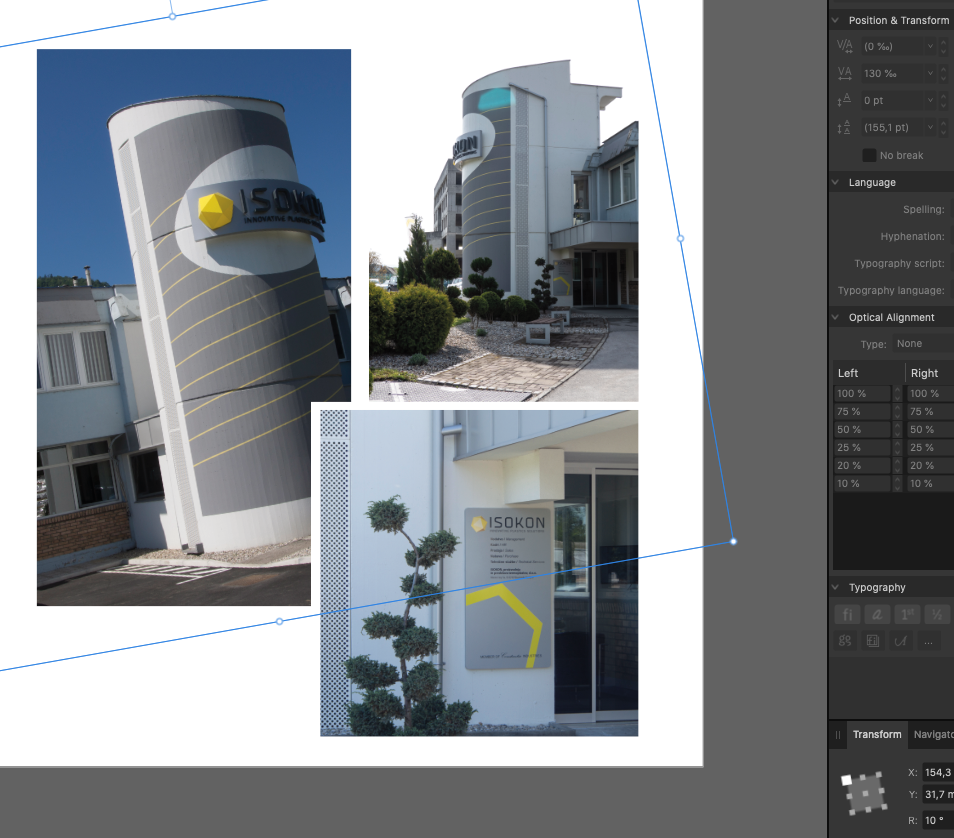The height and width of the screenshot is (838, 954).
Task: Click the bottom-right corner handle of rotated frame
Action: coord(733,541)
